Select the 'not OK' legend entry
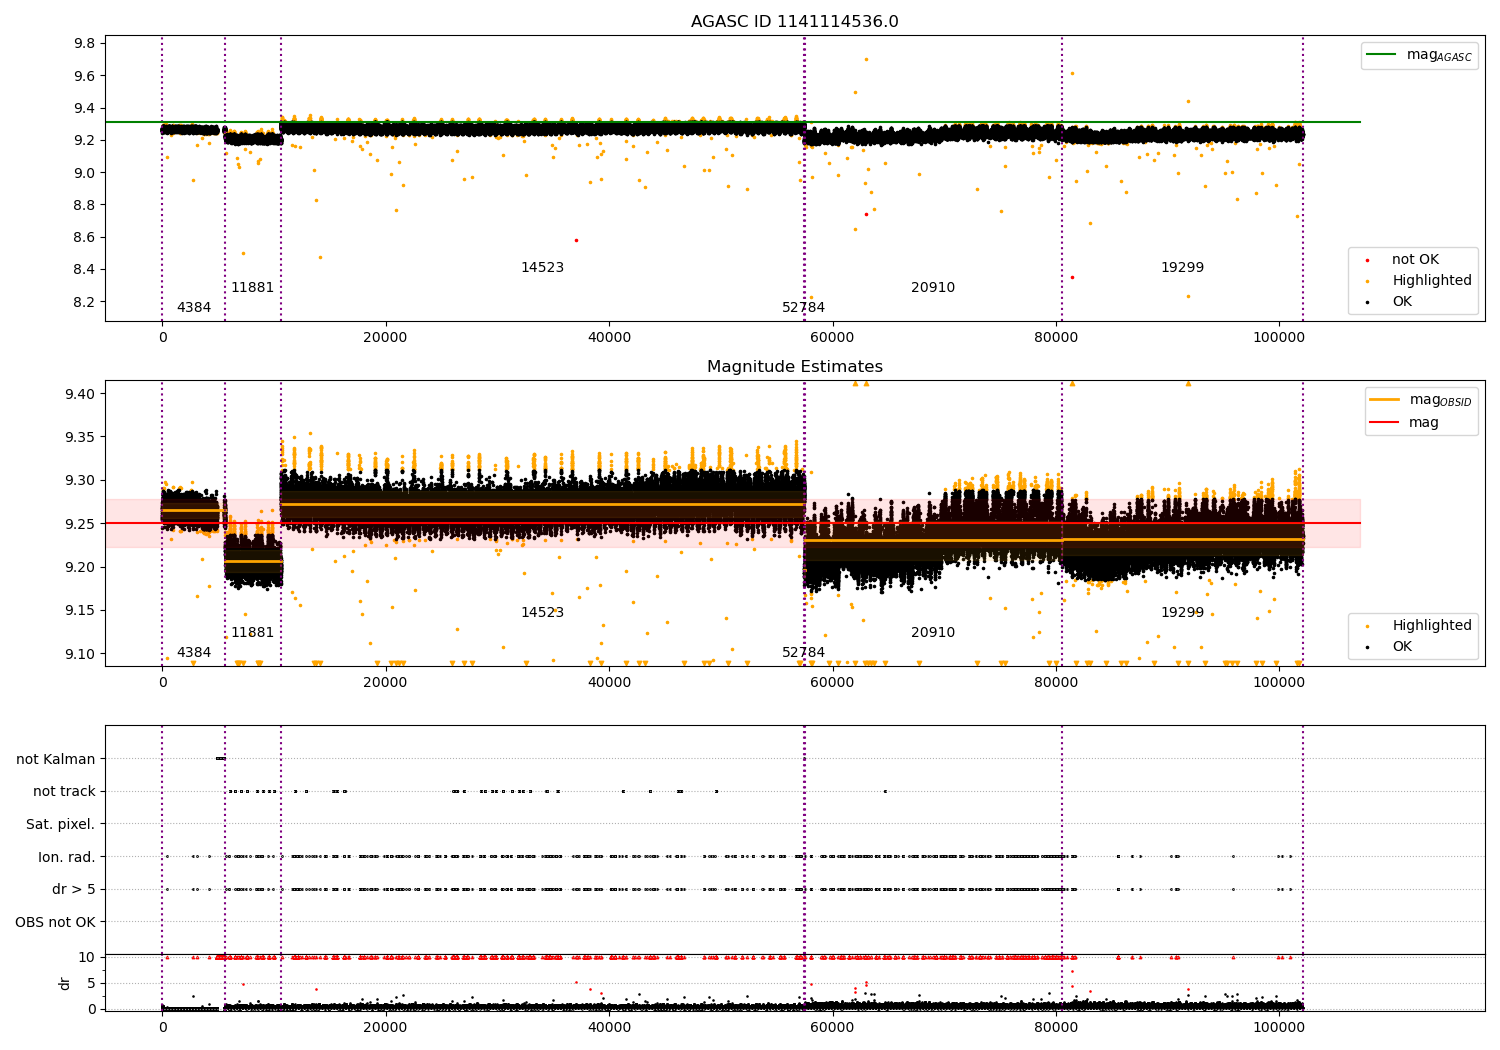Screen dimensions: 1500x1050 click(1415, 260)
